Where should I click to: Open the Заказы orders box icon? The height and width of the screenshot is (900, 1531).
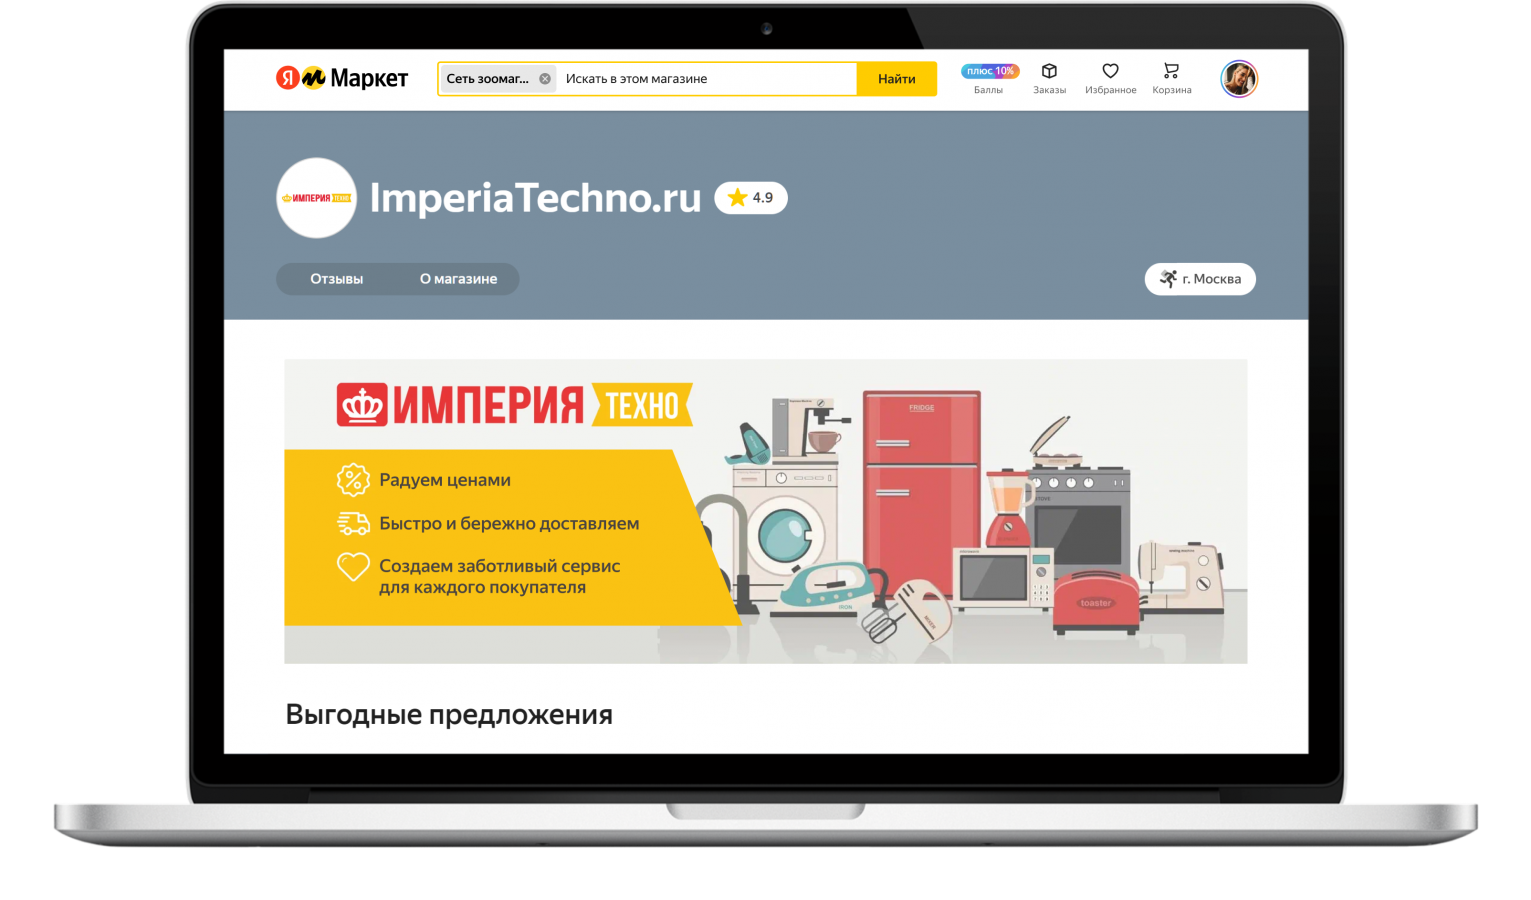point(1049,71)
